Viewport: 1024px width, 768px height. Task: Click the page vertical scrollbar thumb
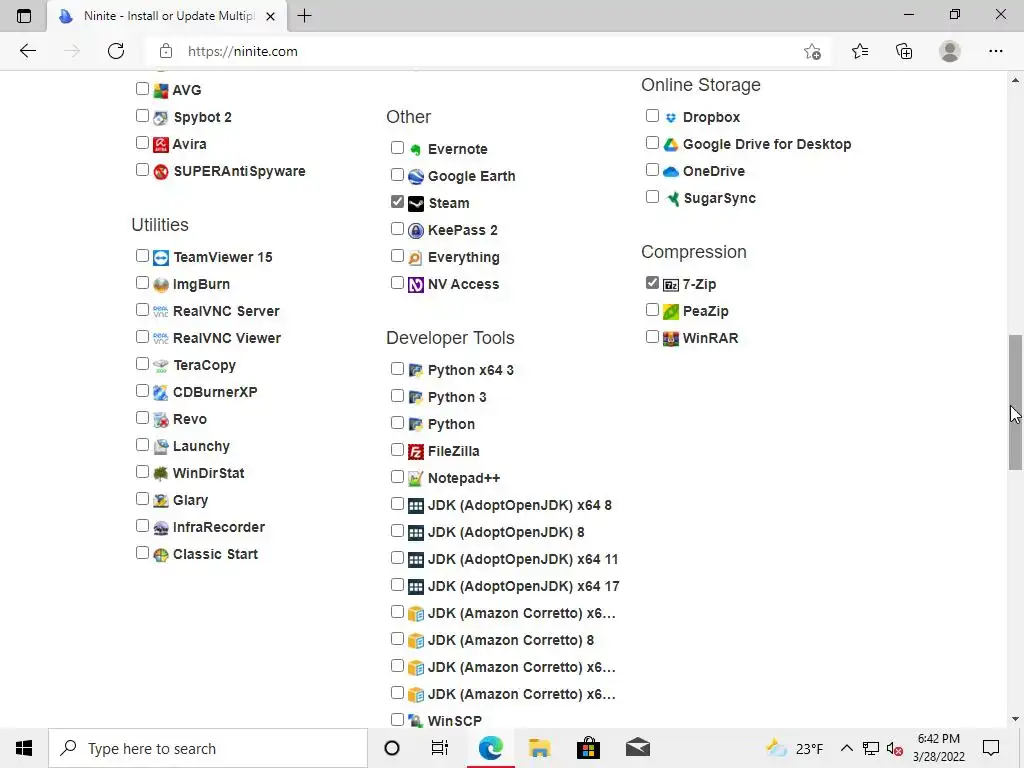click(x=1015, y=402)
